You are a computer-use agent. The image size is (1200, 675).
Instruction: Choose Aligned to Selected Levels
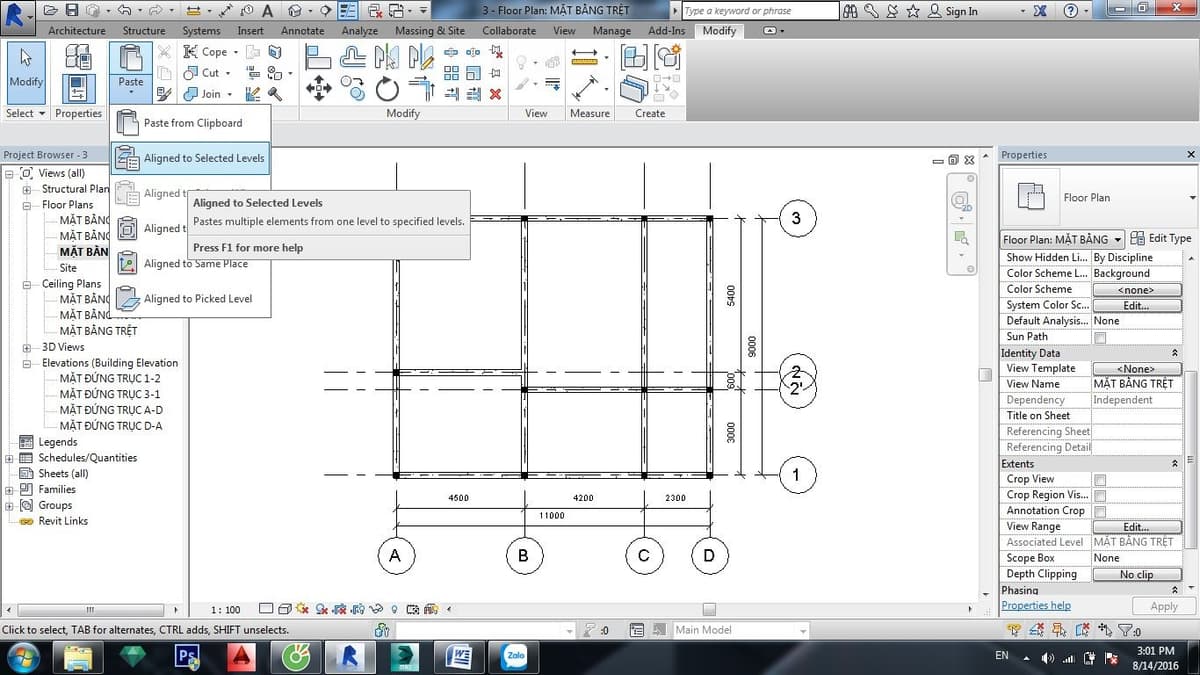(x=190, y=158)
